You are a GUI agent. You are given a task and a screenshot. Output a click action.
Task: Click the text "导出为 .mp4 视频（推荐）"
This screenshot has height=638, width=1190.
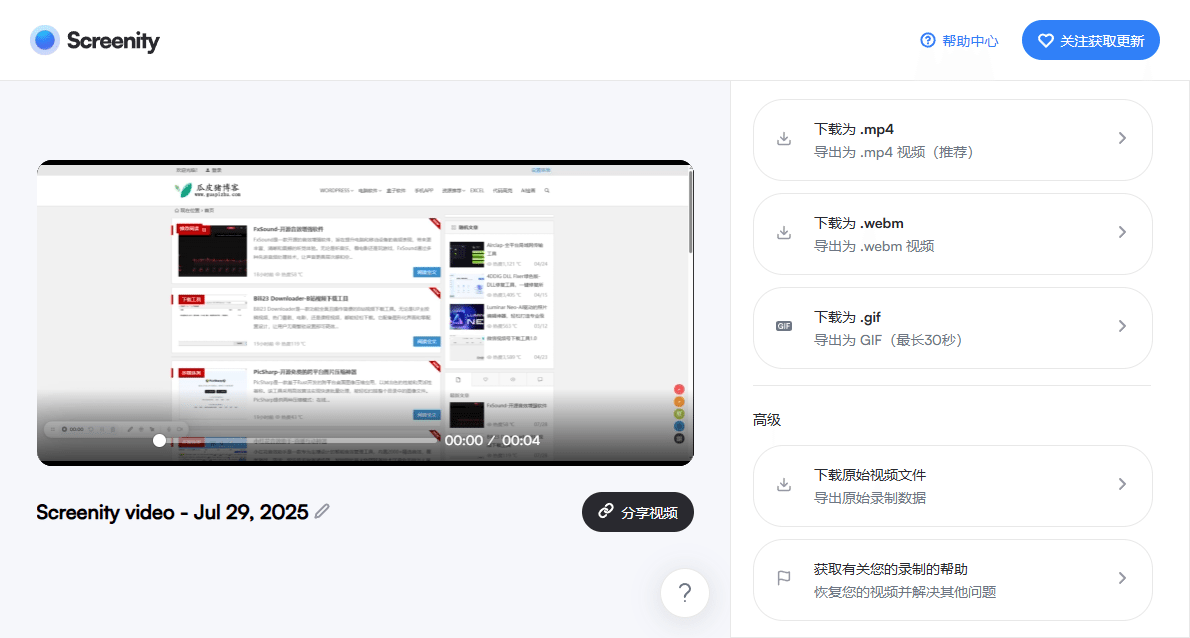click(893, 152)
